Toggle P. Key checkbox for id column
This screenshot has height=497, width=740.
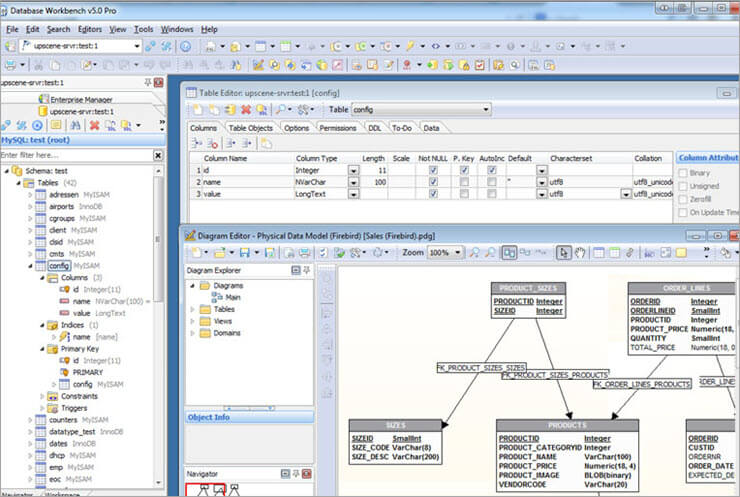[x=464, y=170]
